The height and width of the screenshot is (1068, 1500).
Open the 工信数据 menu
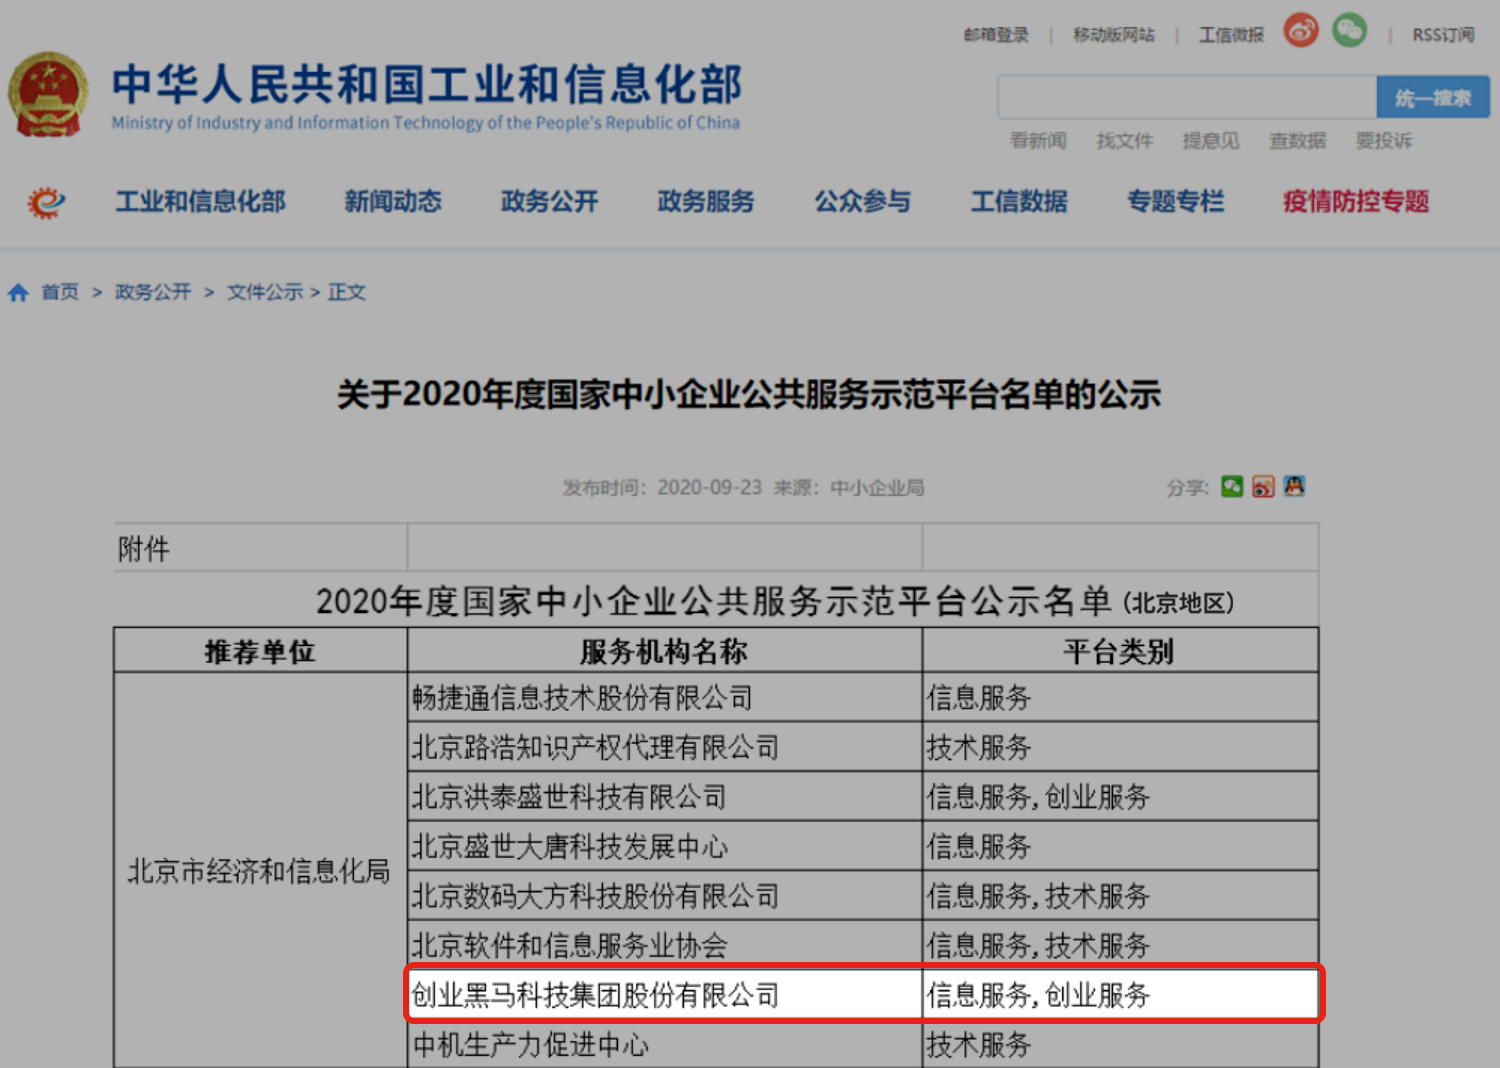coord(1019,202)
